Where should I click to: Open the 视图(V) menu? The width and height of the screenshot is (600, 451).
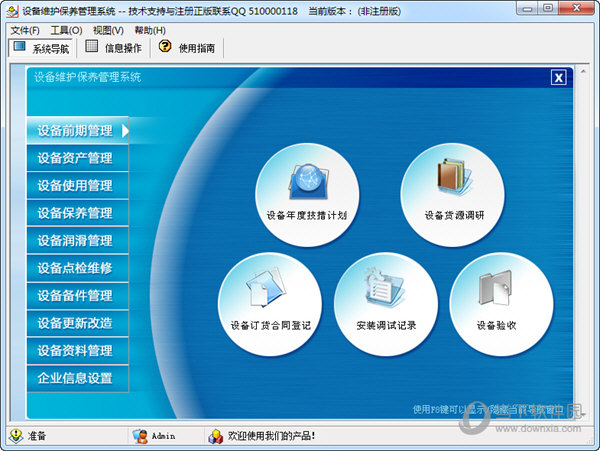coord(108,30)
